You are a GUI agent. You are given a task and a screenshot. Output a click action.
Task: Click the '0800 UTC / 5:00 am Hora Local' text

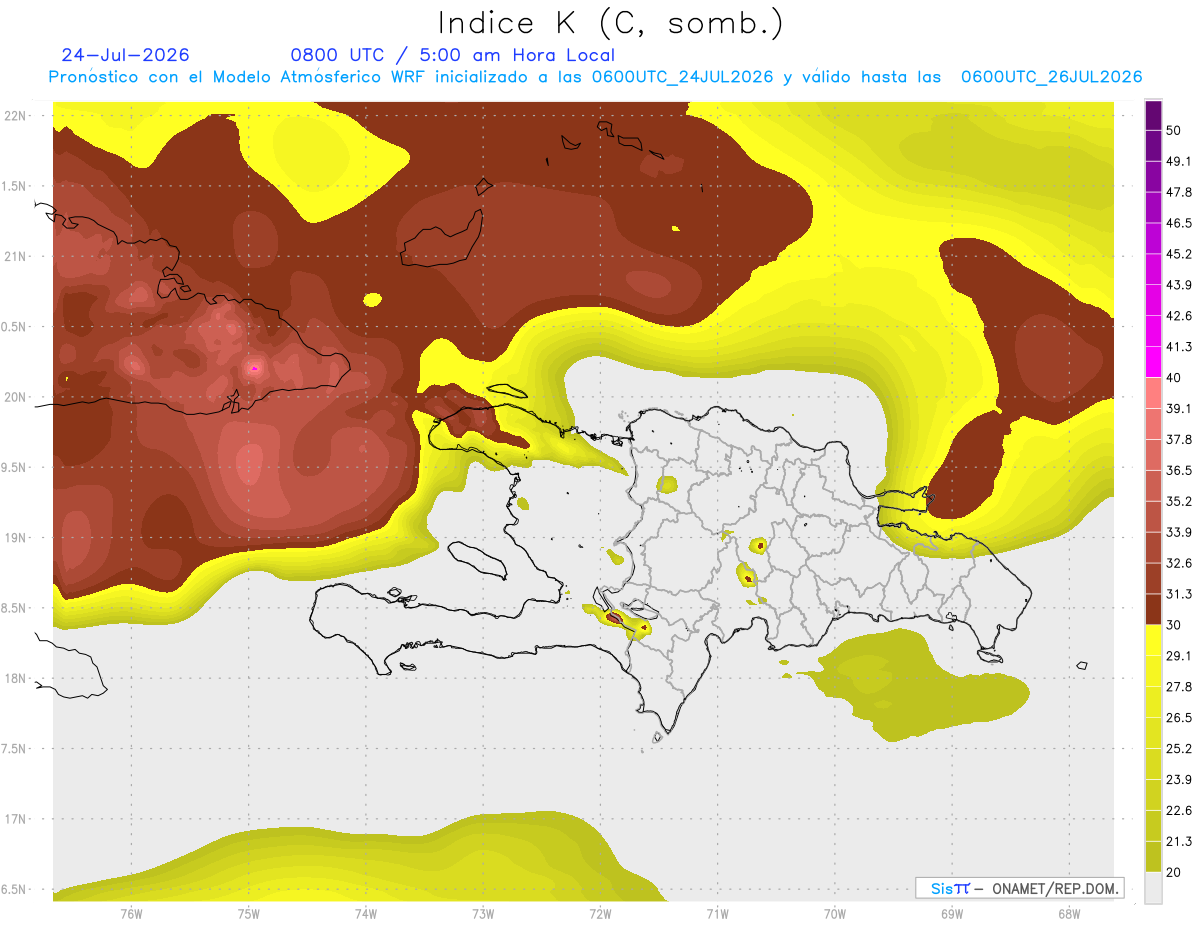[x=452, y=55]
